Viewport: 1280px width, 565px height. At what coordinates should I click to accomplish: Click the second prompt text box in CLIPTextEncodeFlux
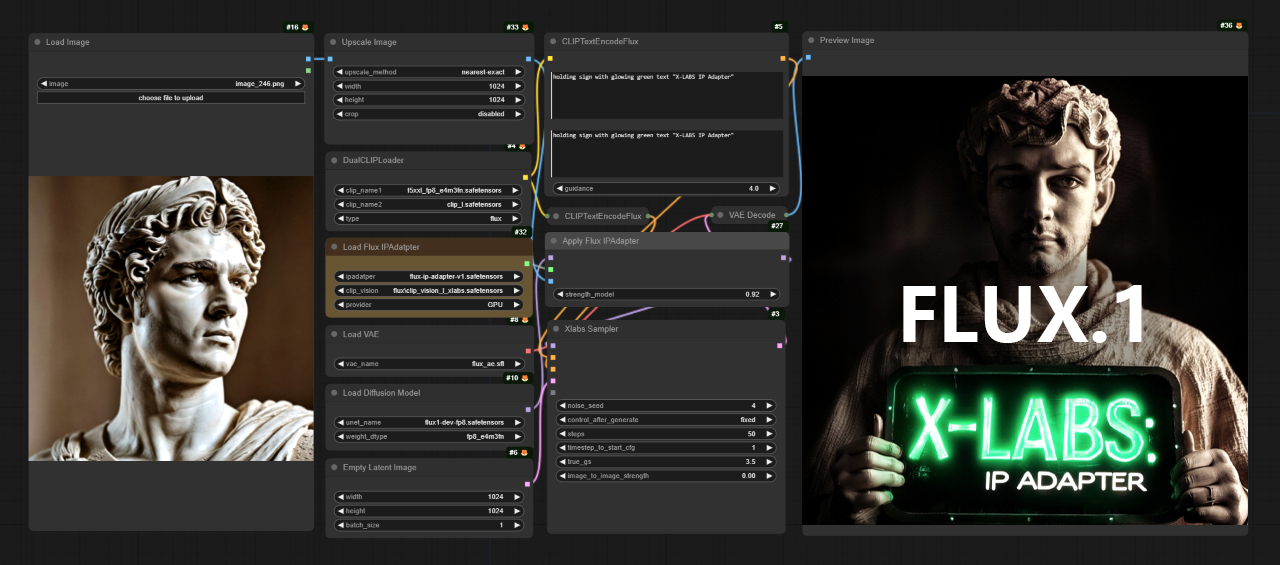pyautogui.click(x=667, y=153)
